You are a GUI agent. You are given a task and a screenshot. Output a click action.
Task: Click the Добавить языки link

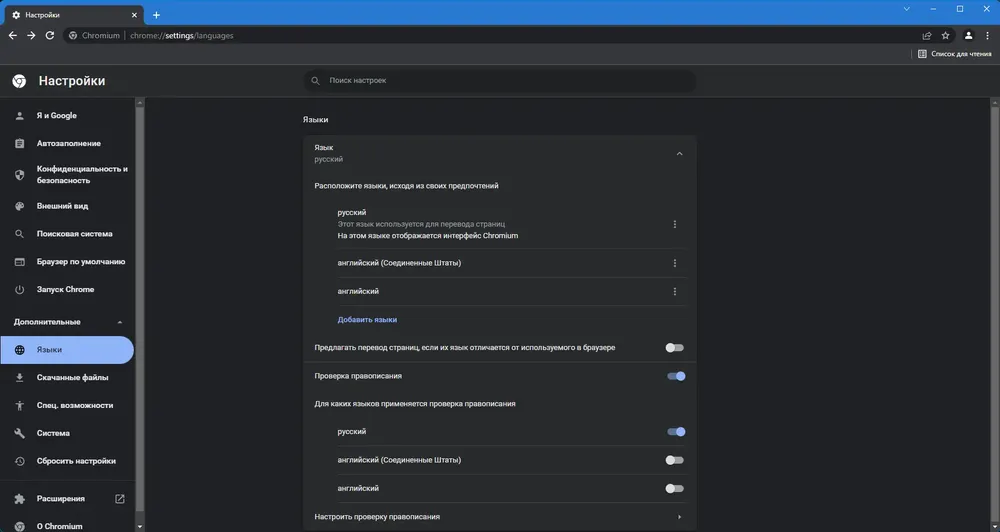pos(367,320)
